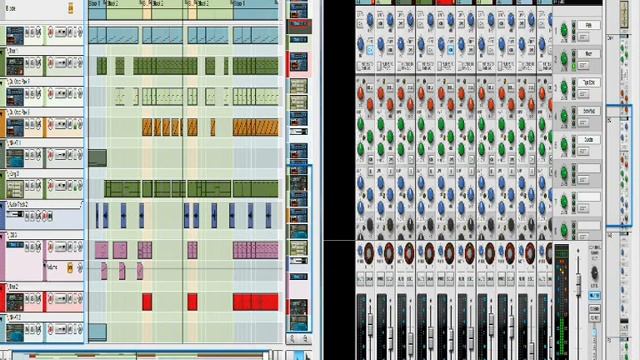Click the first FX return name field in master section
The width and height of the screenshot is (640, 360).
[589, 25]
